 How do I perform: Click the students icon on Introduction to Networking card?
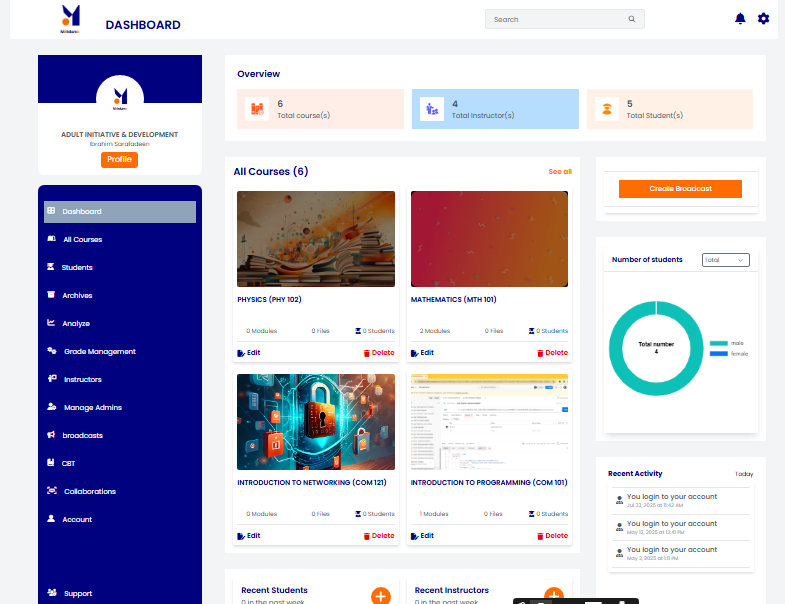358,514
